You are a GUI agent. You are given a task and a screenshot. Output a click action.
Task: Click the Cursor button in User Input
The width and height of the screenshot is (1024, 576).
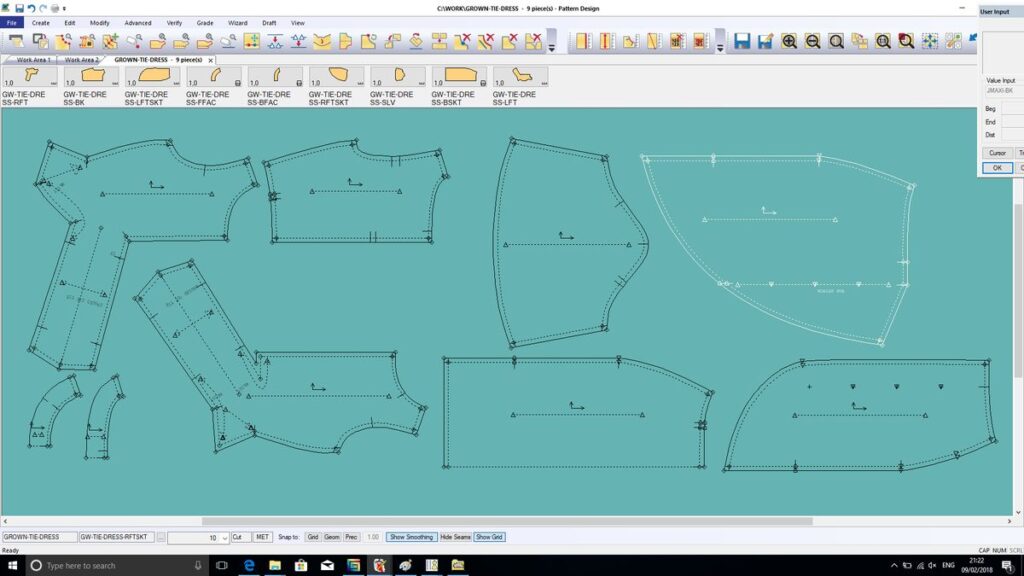(x=997, y=153)
